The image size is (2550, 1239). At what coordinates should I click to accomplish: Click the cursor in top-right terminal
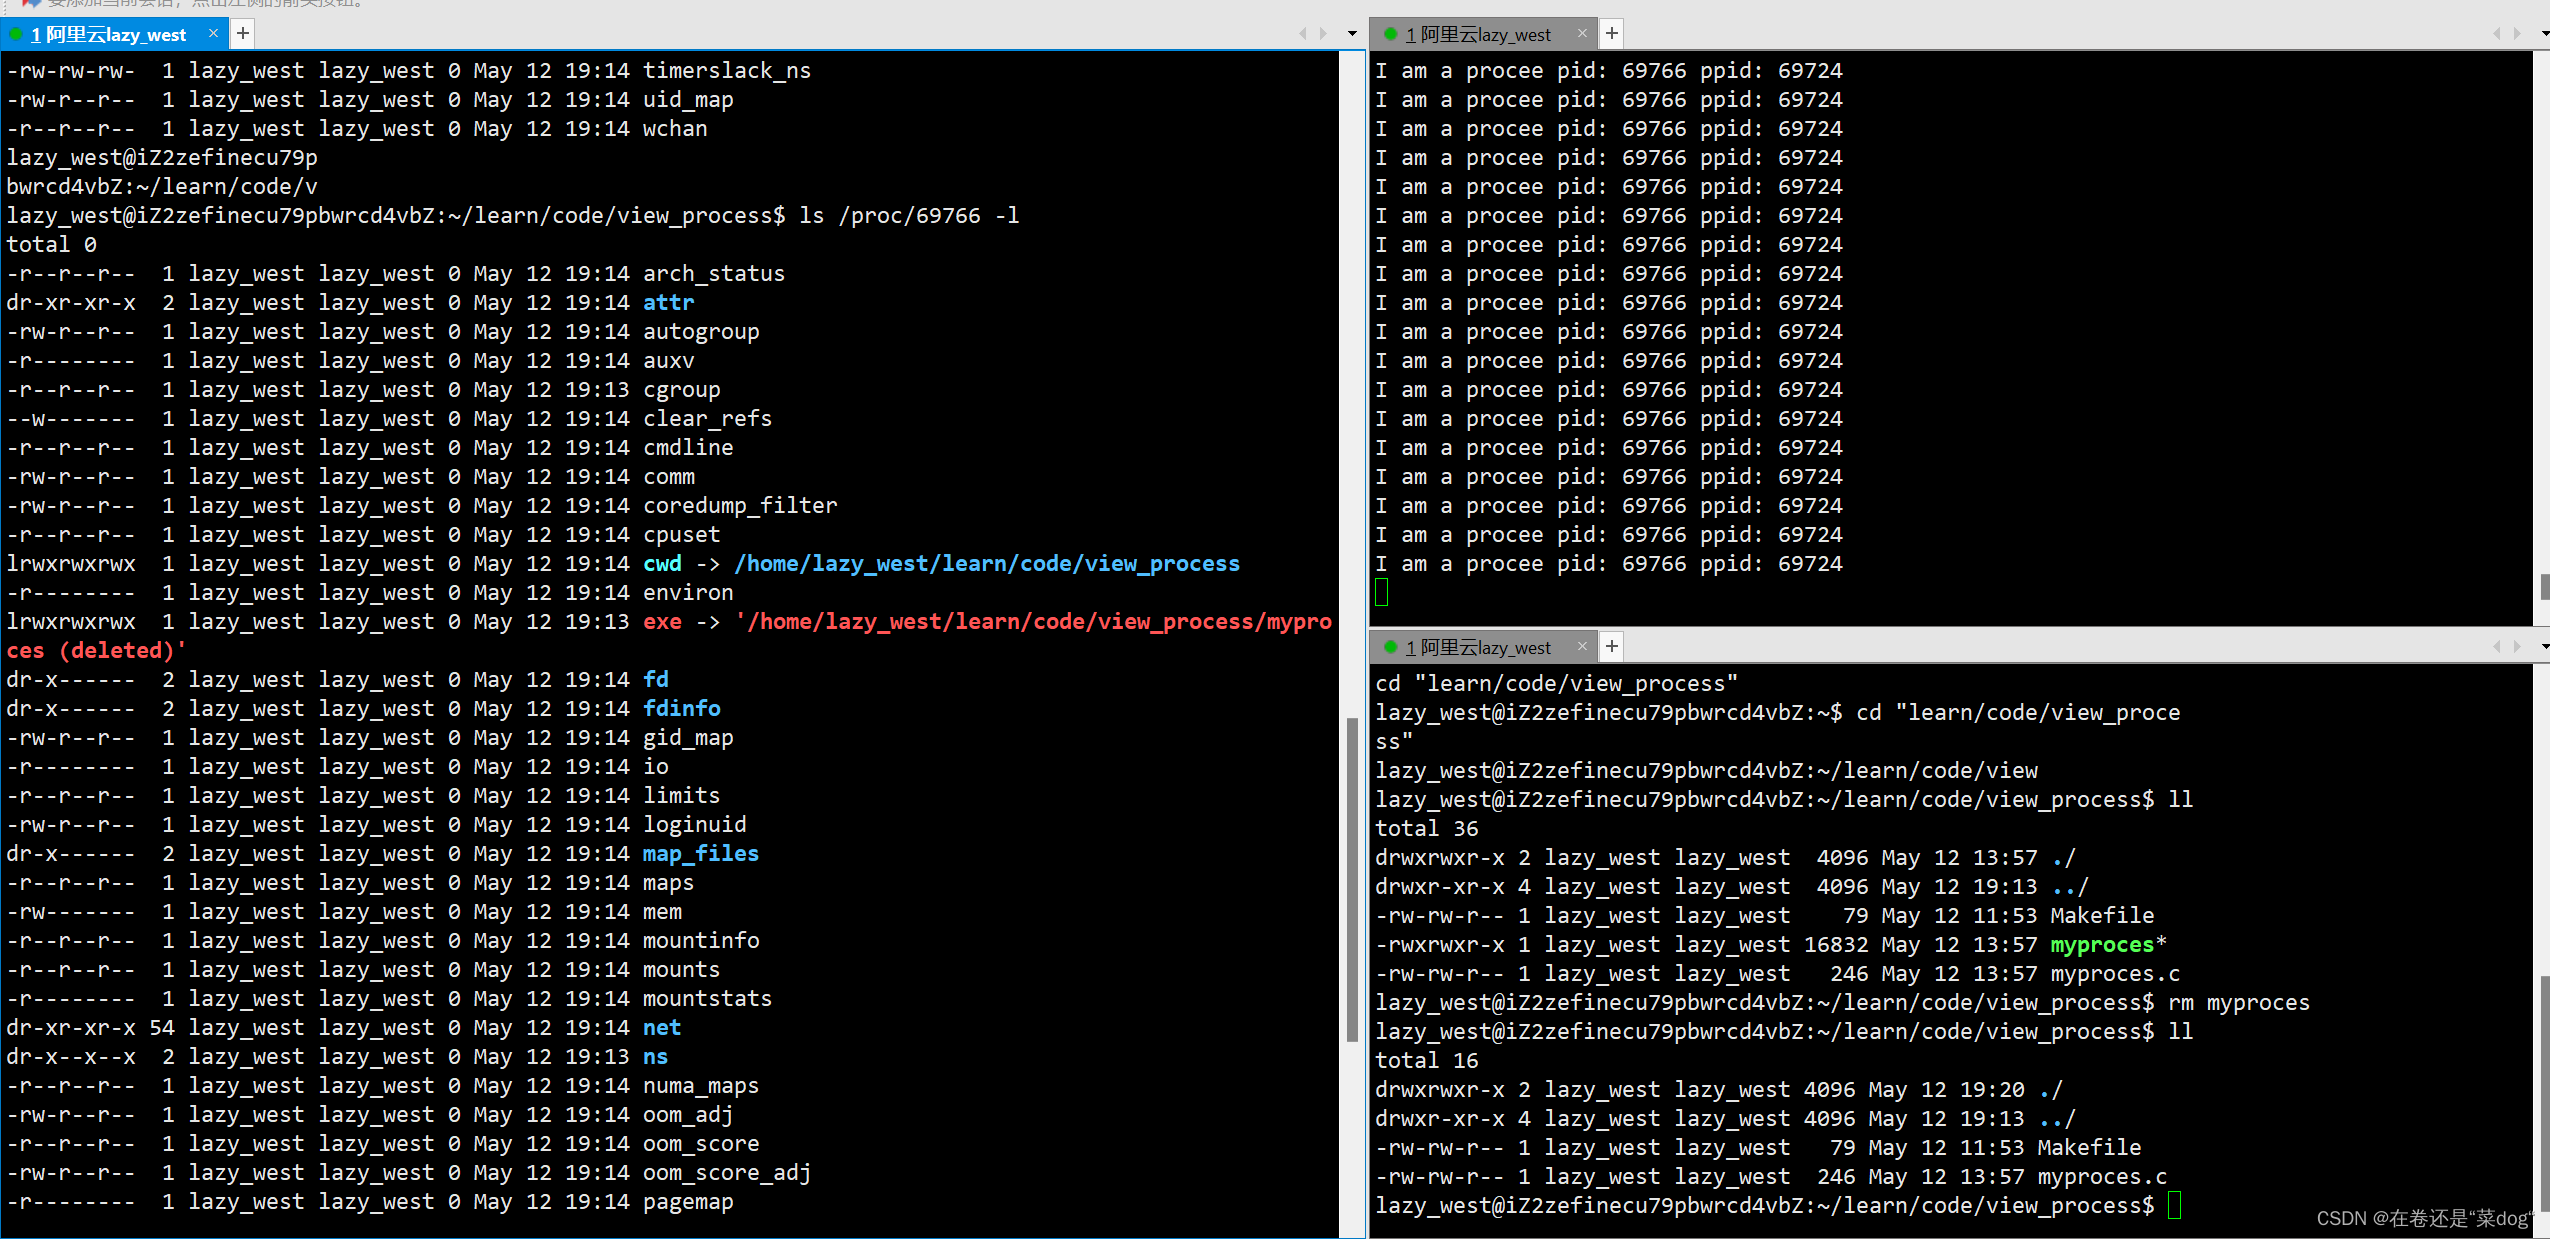tap(1381, 592)
